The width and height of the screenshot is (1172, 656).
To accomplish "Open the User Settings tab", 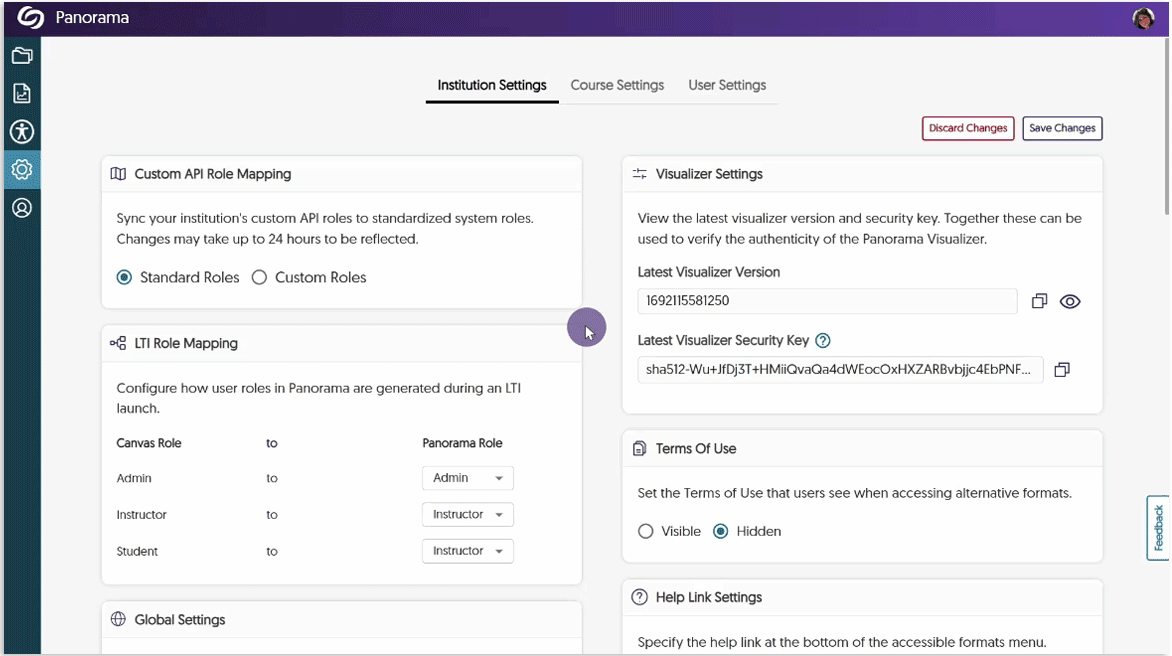I will click(x=727, y=85).
